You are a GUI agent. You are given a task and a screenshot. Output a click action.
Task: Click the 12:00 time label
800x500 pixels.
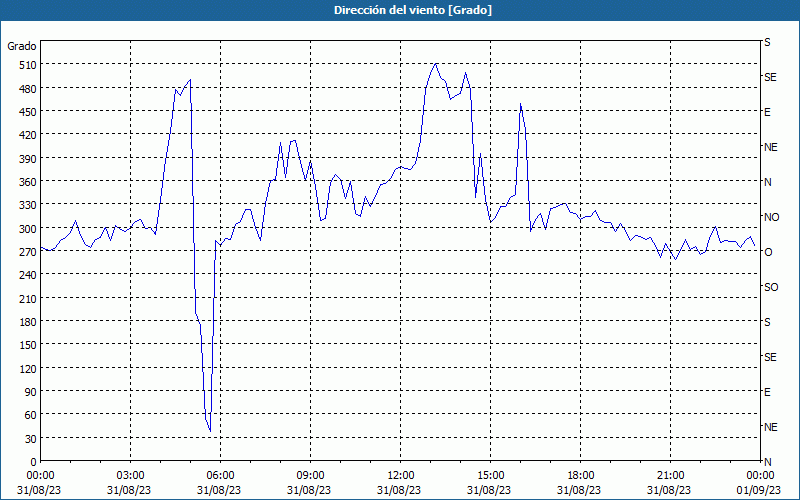tap(400, 476)
